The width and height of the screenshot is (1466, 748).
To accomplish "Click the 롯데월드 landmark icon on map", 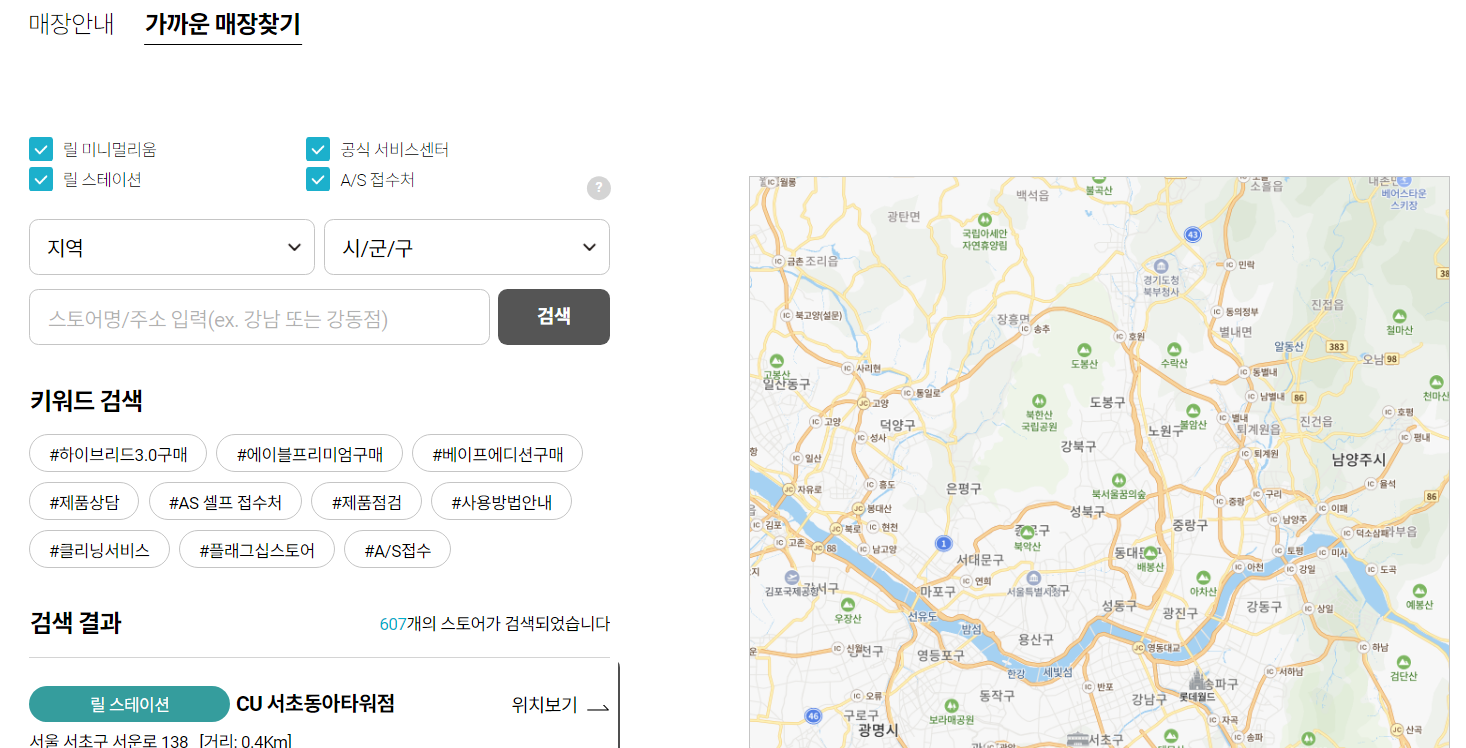I will click(1197, 679).
